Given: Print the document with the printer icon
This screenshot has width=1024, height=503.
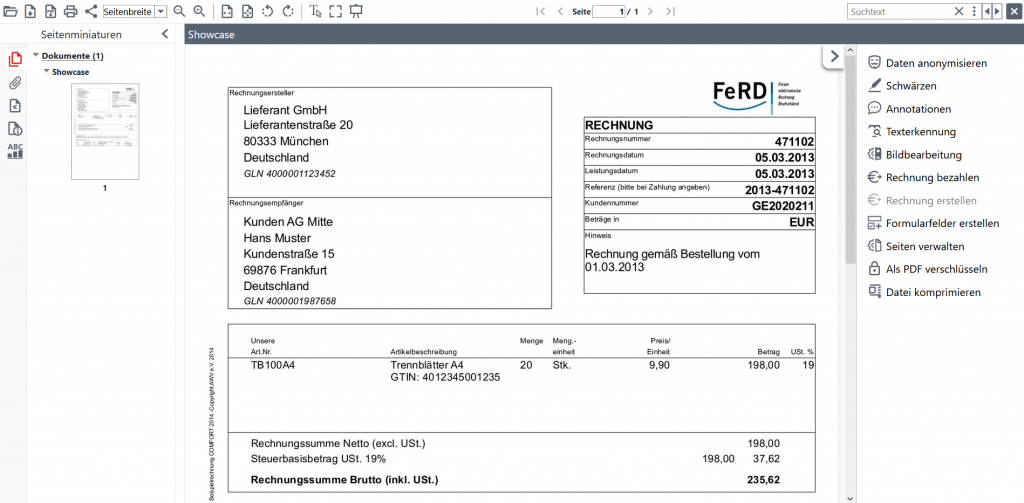Looking at the screenshot, I should [71, 11].
